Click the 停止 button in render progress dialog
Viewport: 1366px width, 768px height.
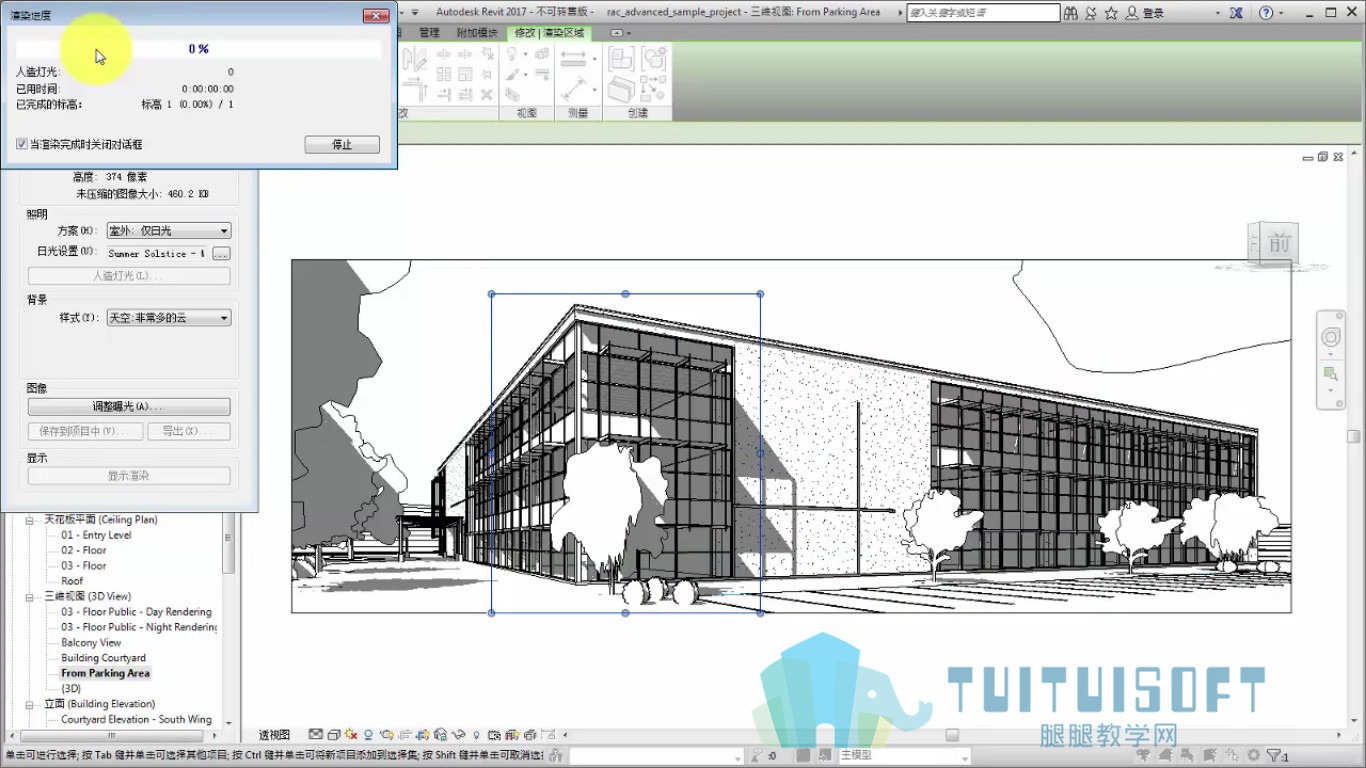point(342,145)
